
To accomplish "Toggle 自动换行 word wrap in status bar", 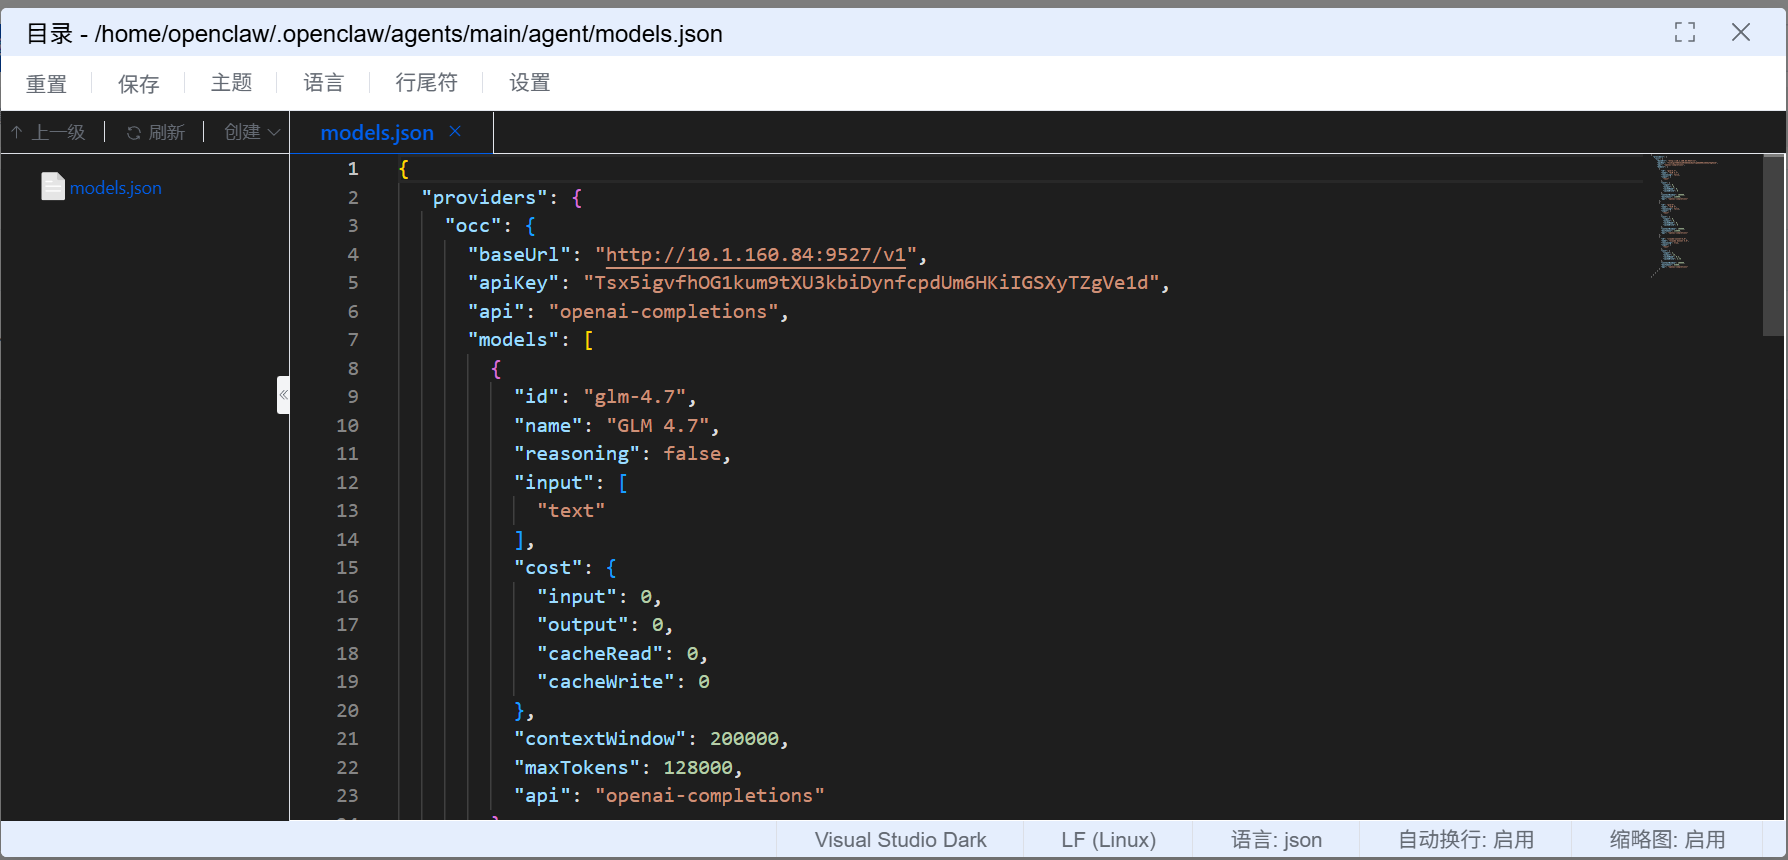I will pos(1465,840).
